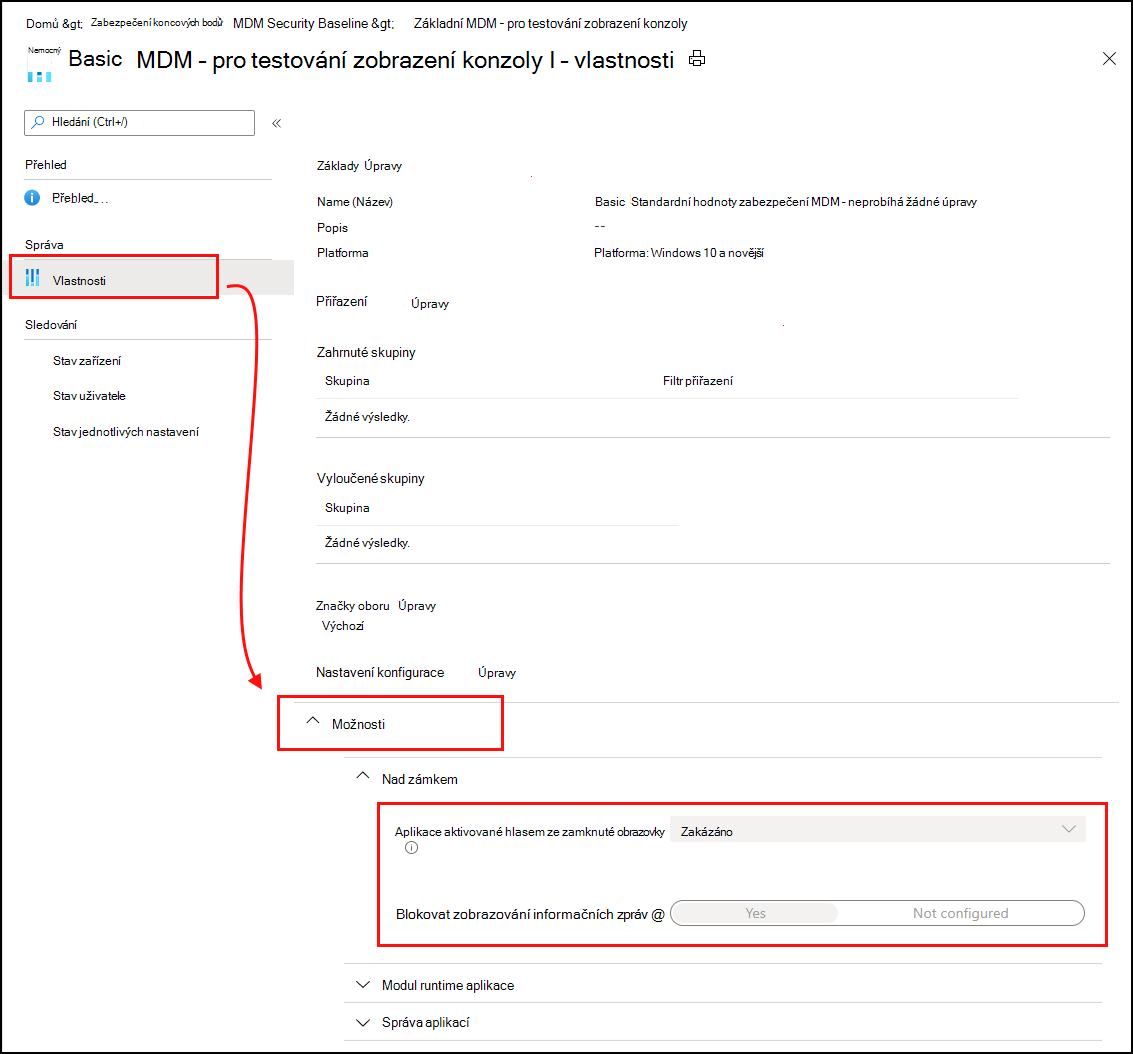Click the profile name value starting with Basic Standardní
1133x1054 pixels.
[785, 202]
